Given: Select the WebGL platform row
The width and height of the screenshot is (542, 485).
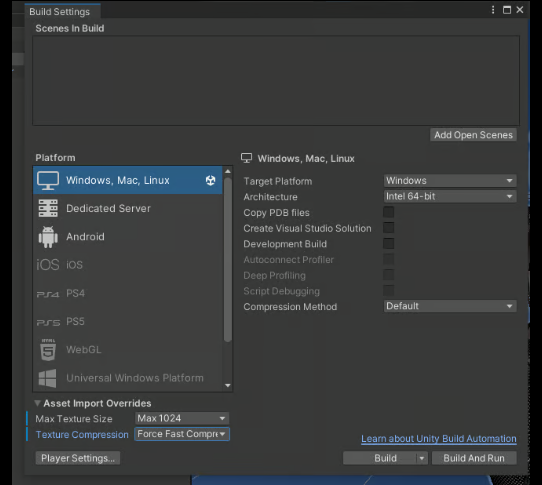Looking at the screenshot, I should tap(128, 350).
